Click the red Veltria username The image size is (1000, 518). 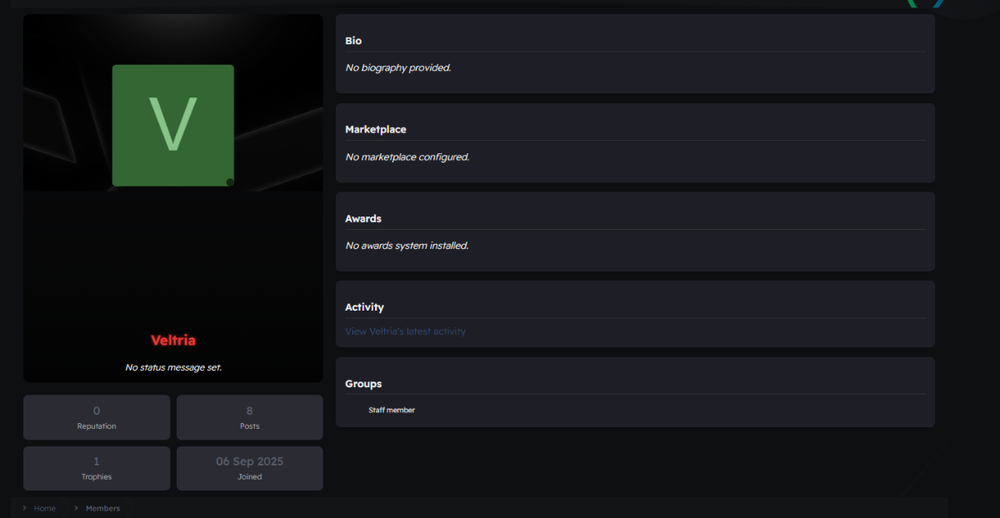(173, 340)
